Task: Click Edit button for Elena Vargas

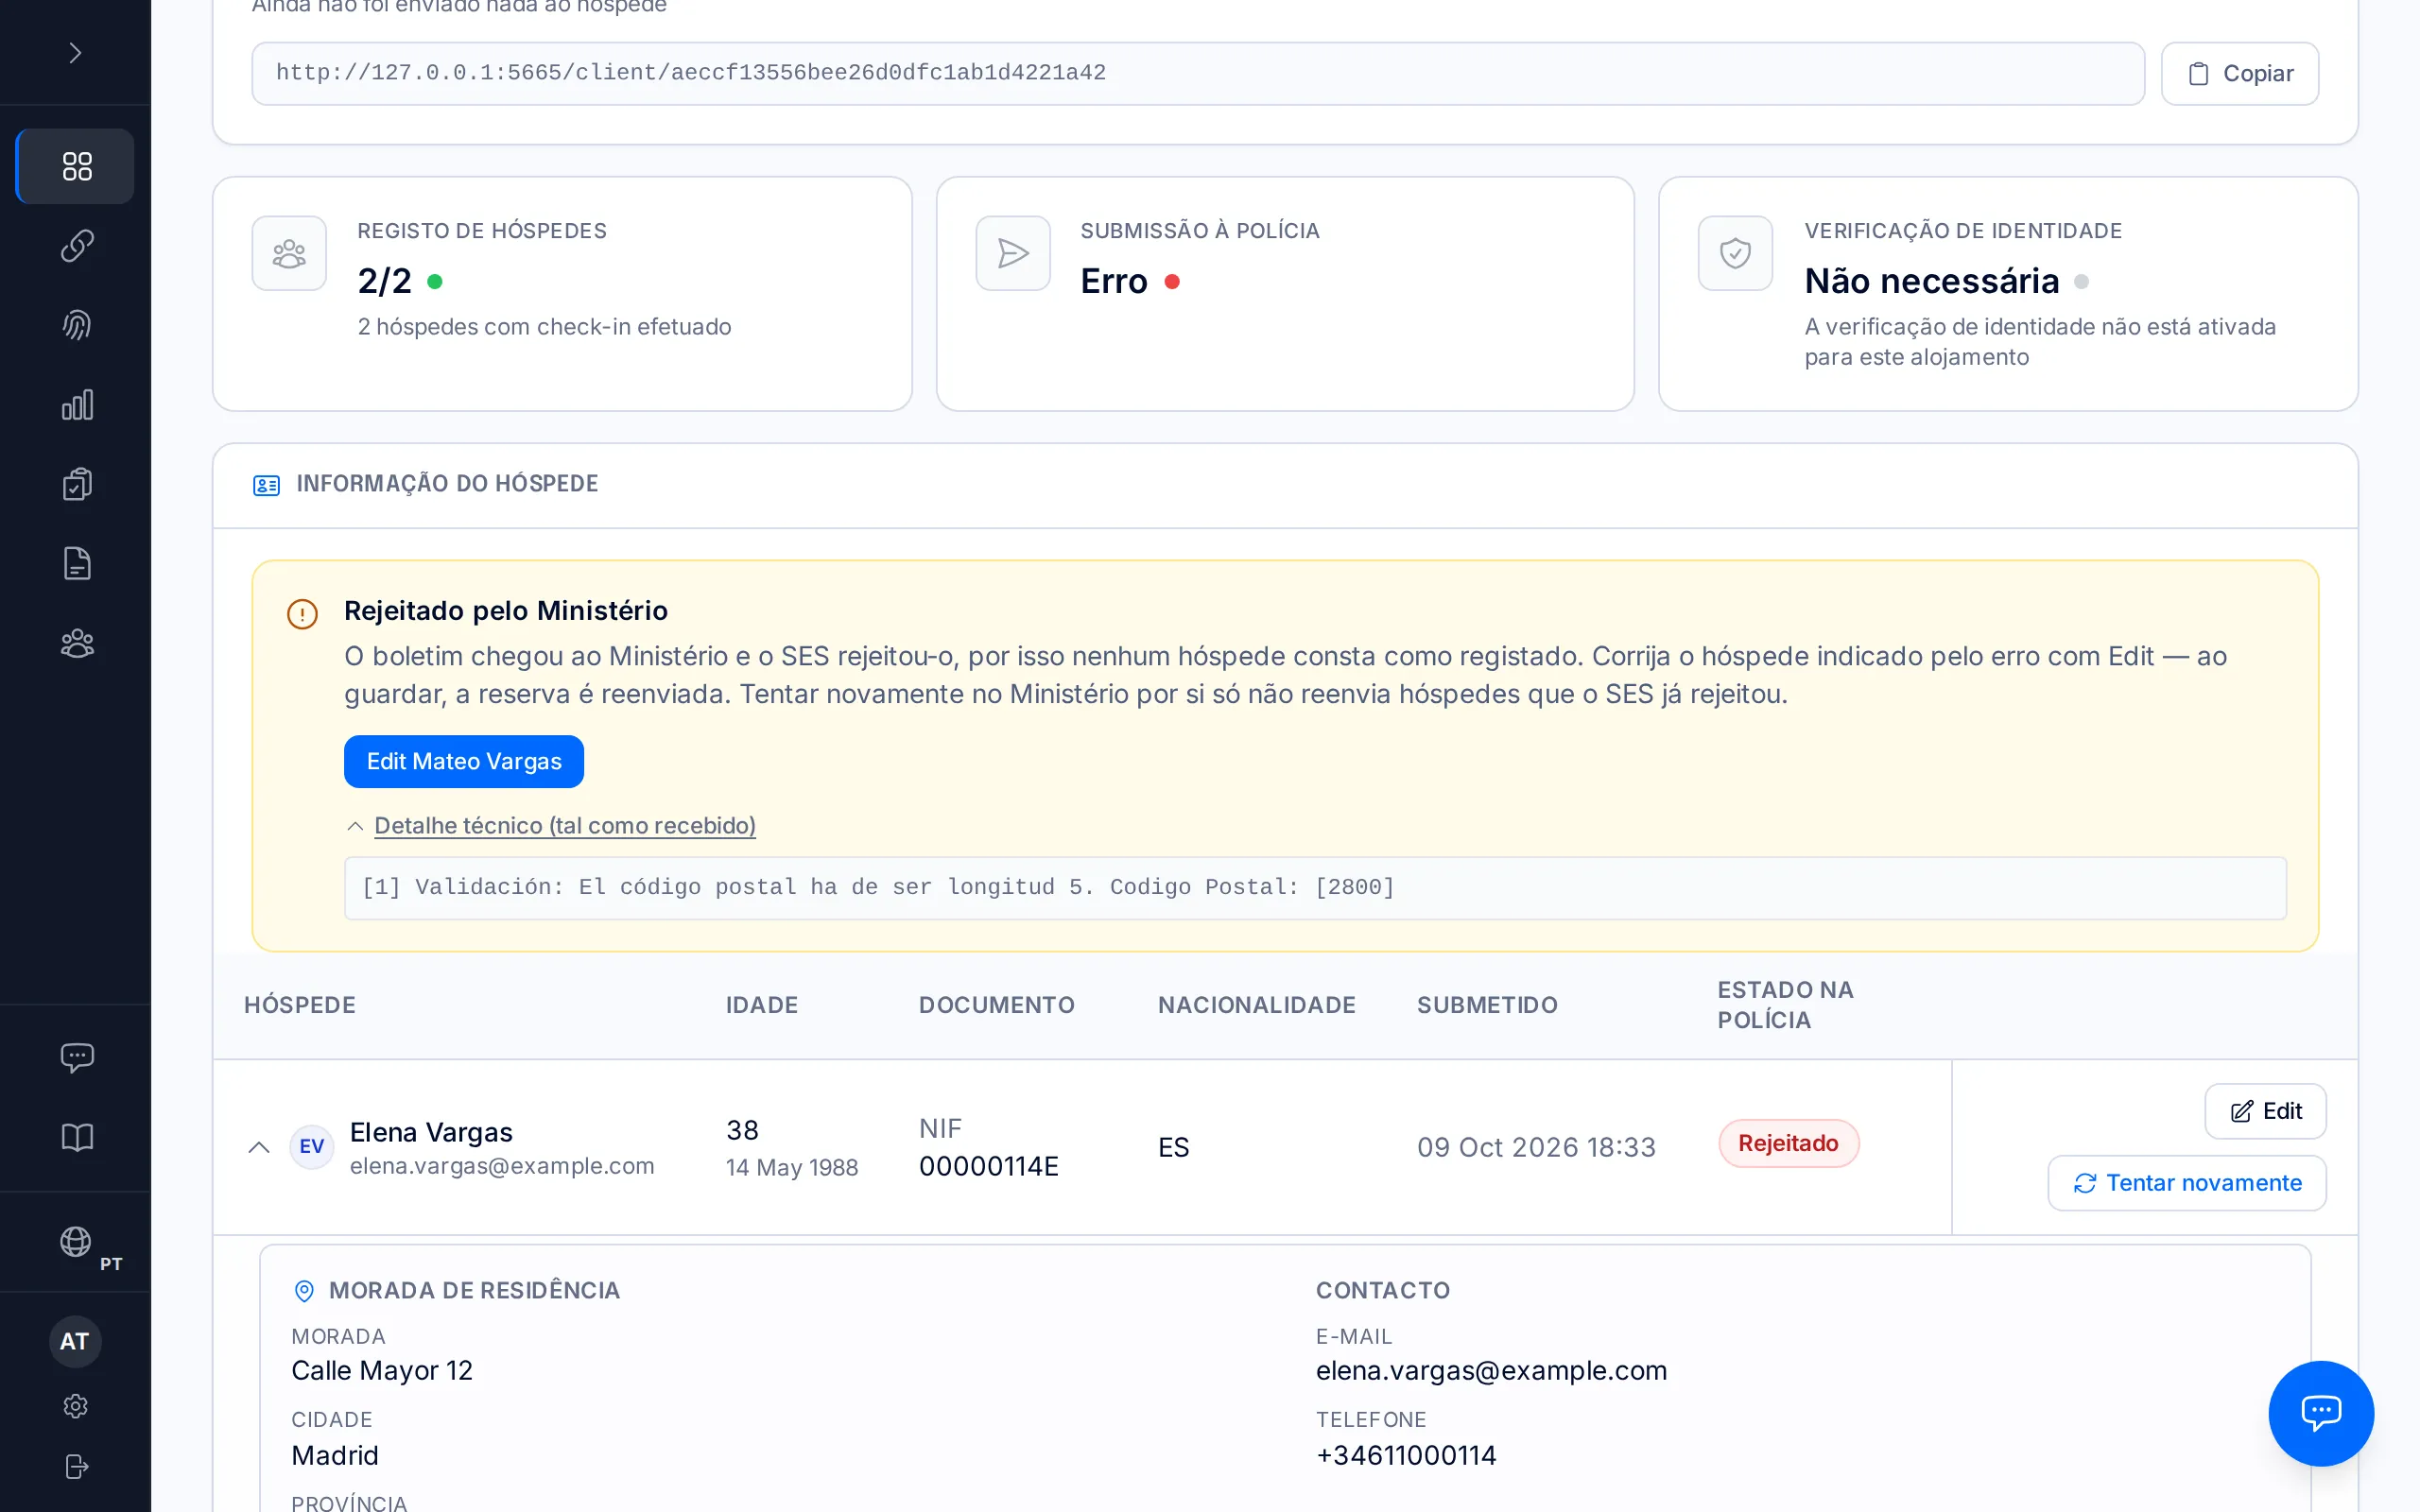Action: [x=2265, y=1111]
